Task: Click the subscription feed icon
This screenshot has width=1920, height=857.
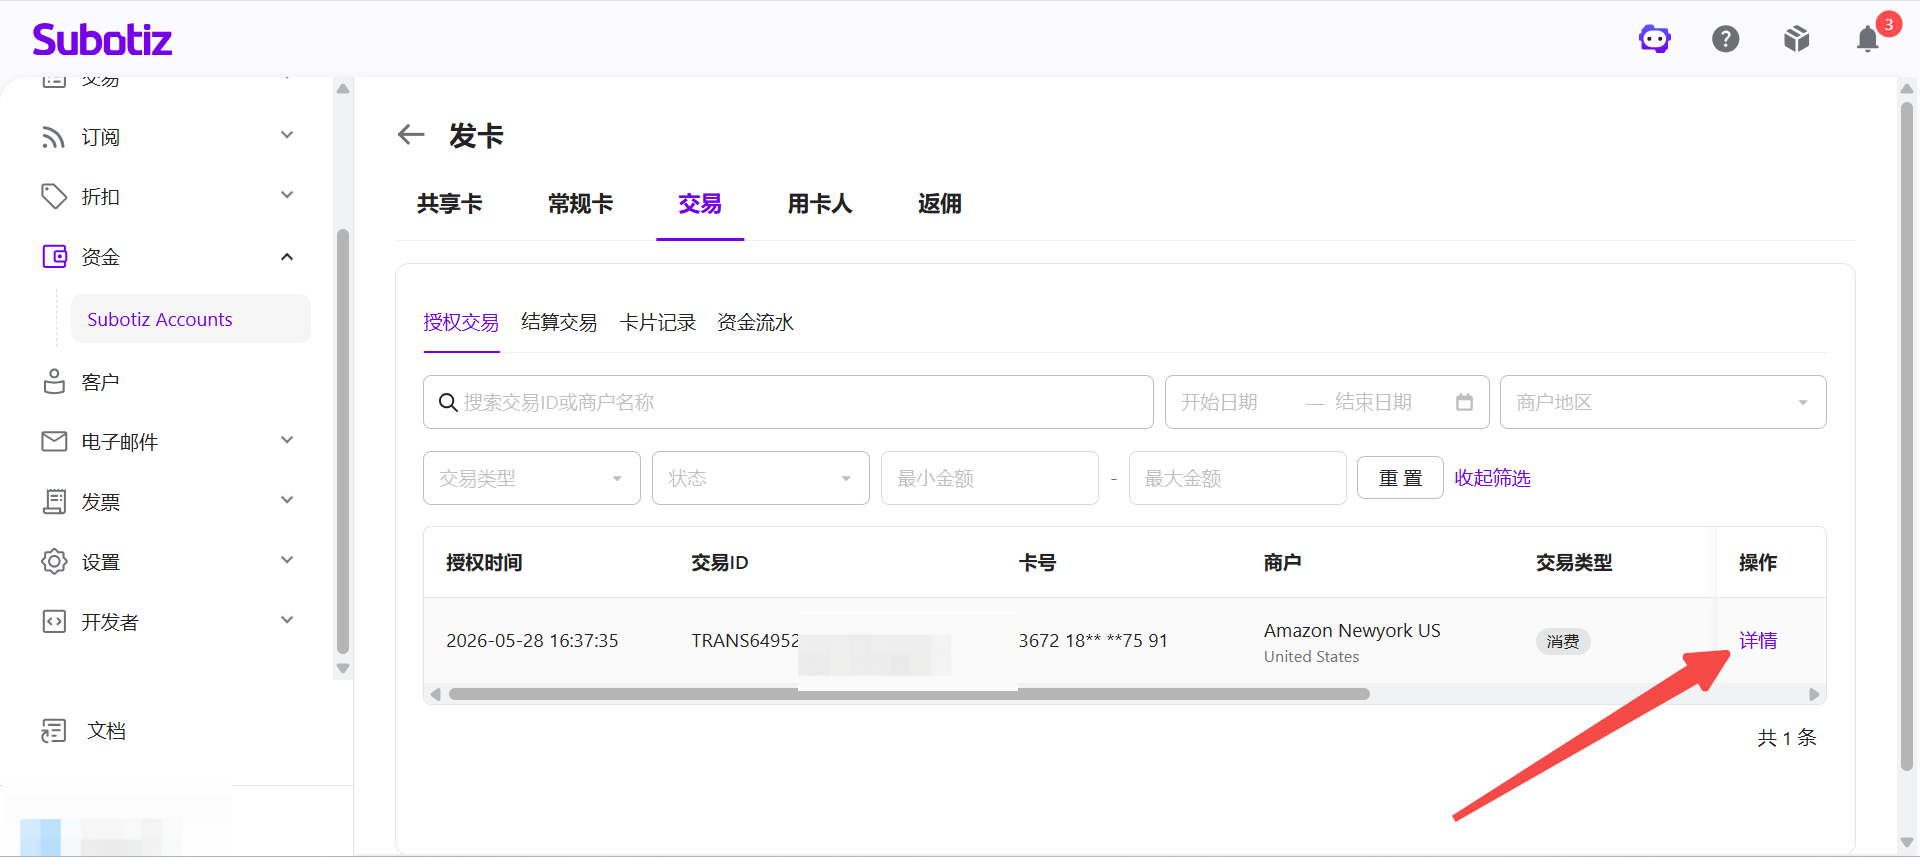Action: 54,137
